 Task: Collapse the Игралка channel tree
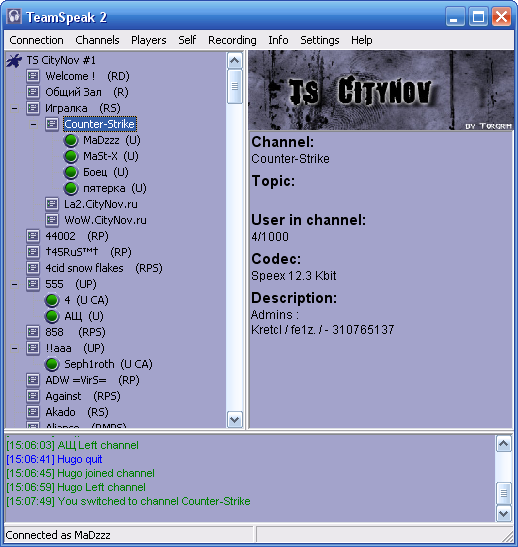click(14, 108)
